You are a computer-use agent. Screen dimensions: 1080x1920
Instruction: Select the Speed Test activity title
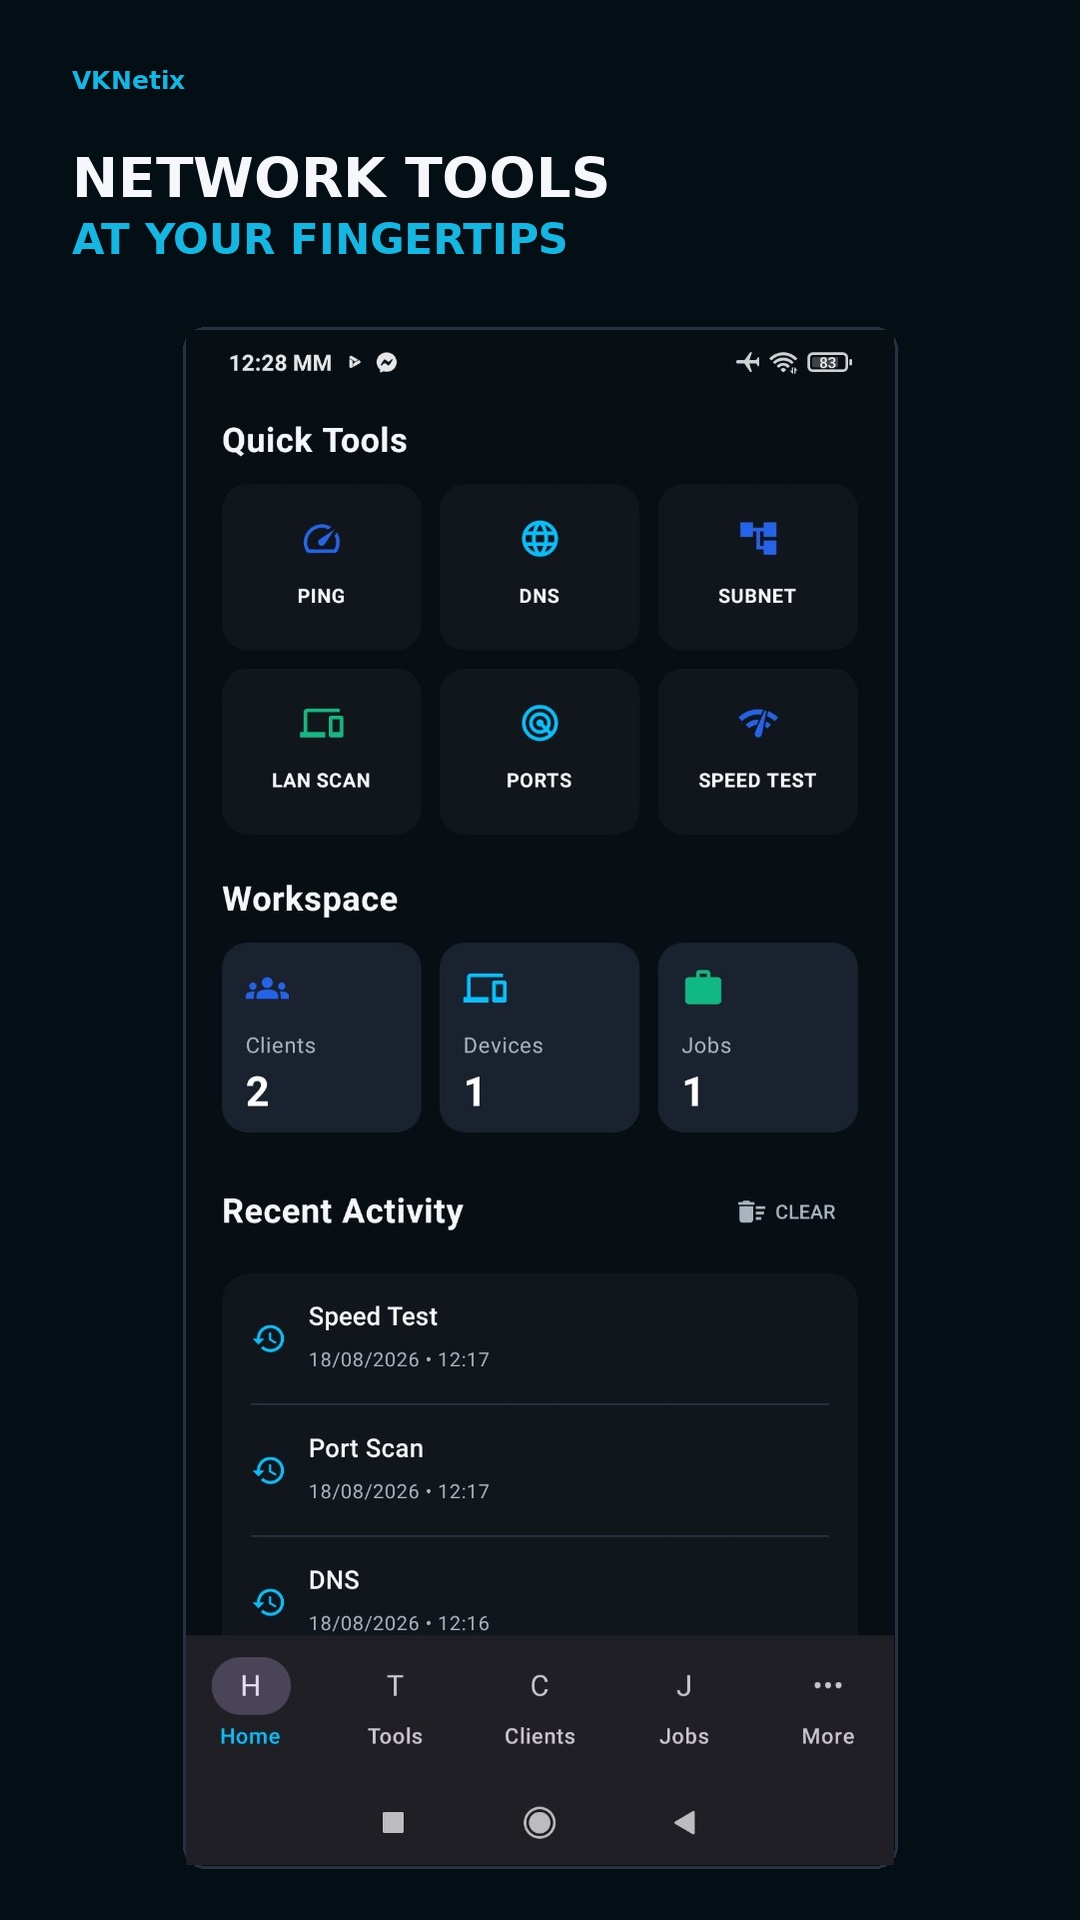click(373, 1316)
